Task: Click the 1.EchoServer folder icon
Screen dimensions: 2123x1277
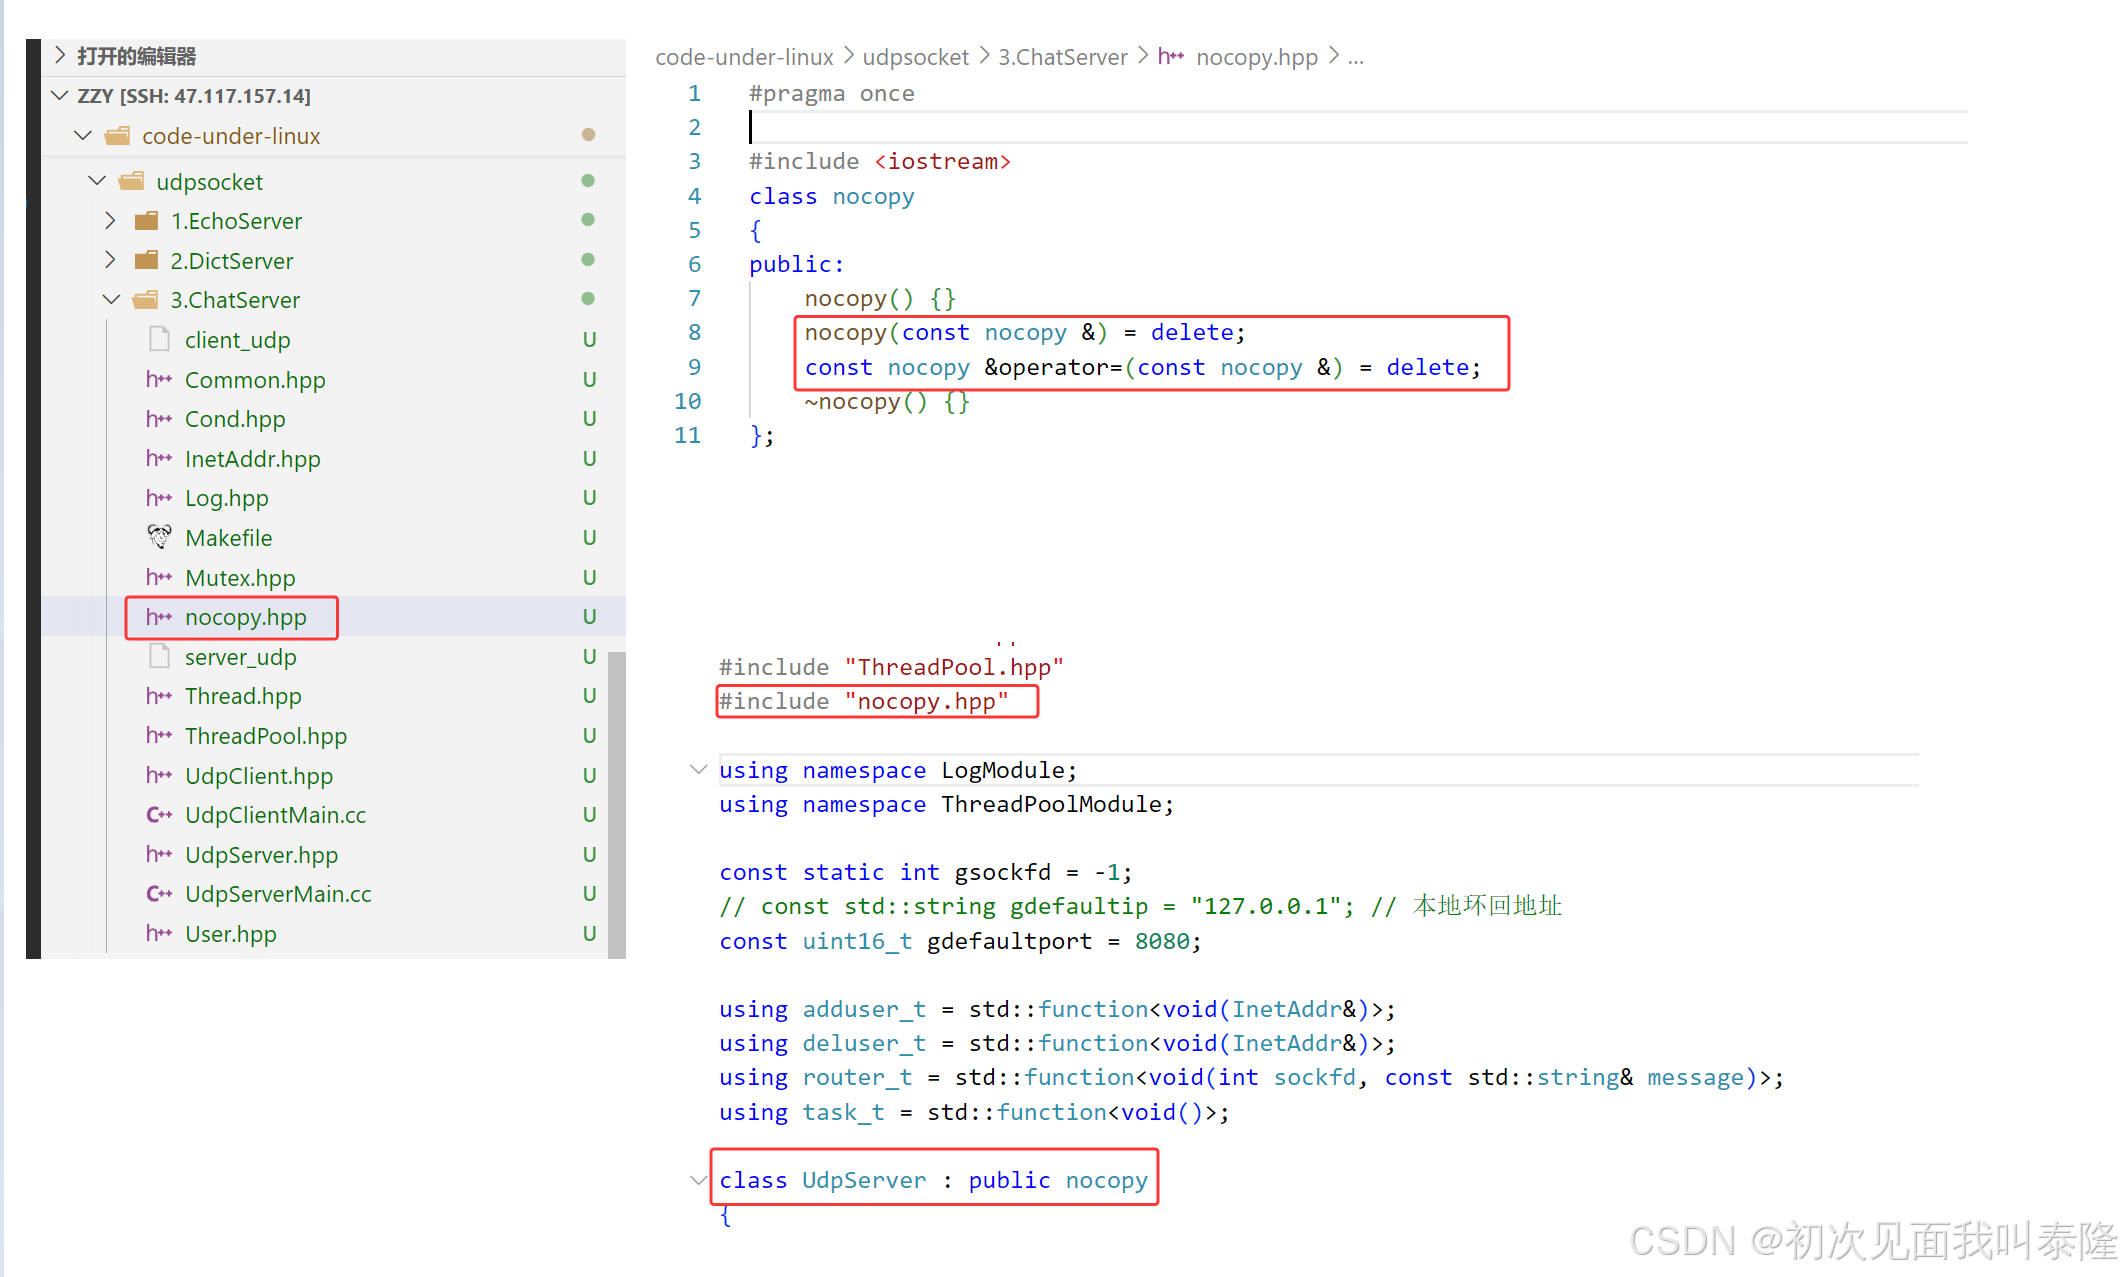Action: [x=147, y=221]
